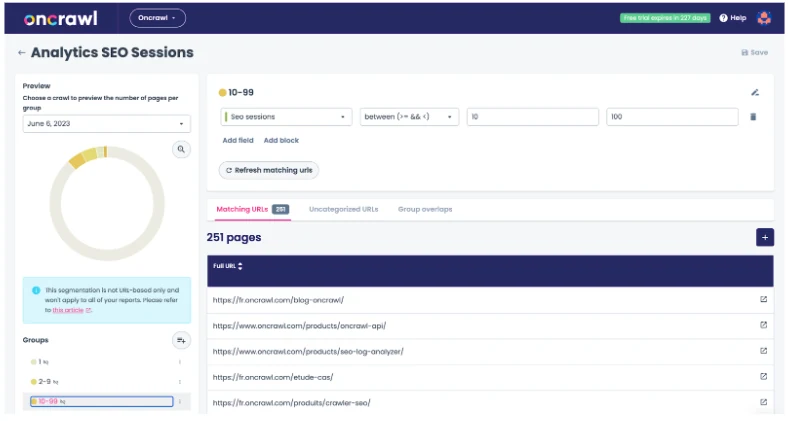Open oncrawl-api URL external link icon
The height and width of the screenshot is (421, 788).
click(763, 325)
